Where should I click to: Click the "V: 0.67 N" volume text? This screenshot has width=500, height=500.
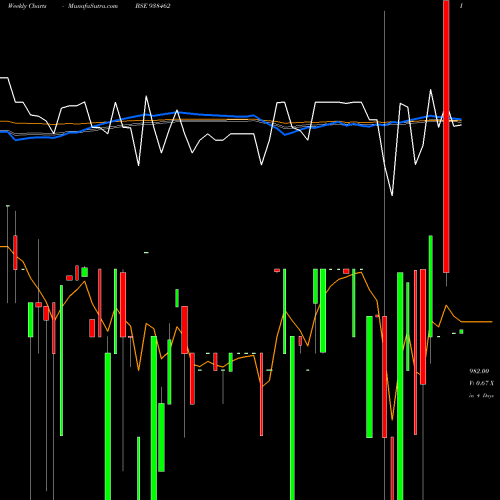(481, 383)
